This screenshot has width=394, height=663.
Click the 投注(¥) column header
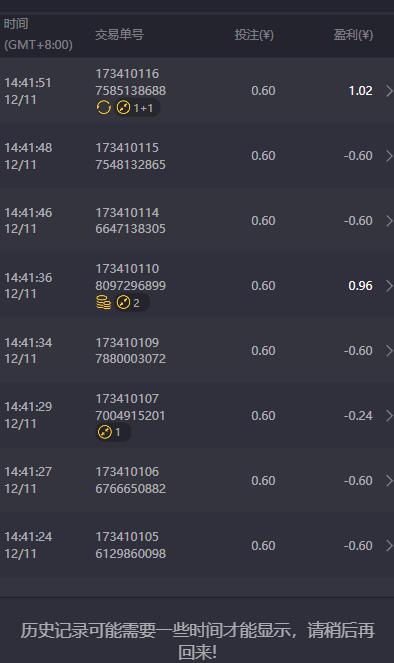tap(254, 35)
